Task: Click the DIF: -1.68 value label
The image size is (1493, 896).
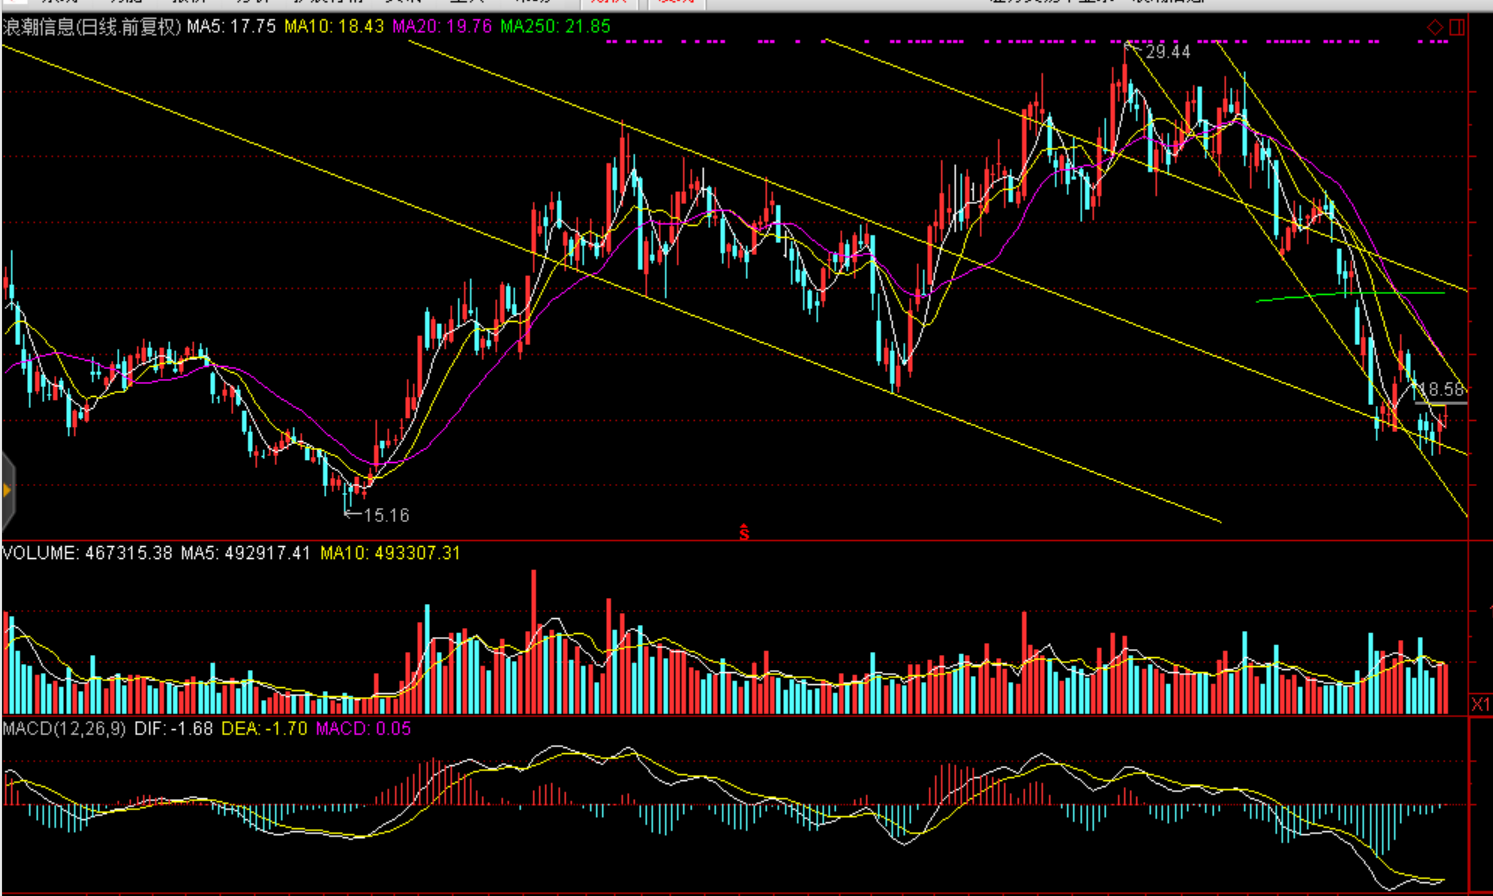Action: tap(173, 729)
